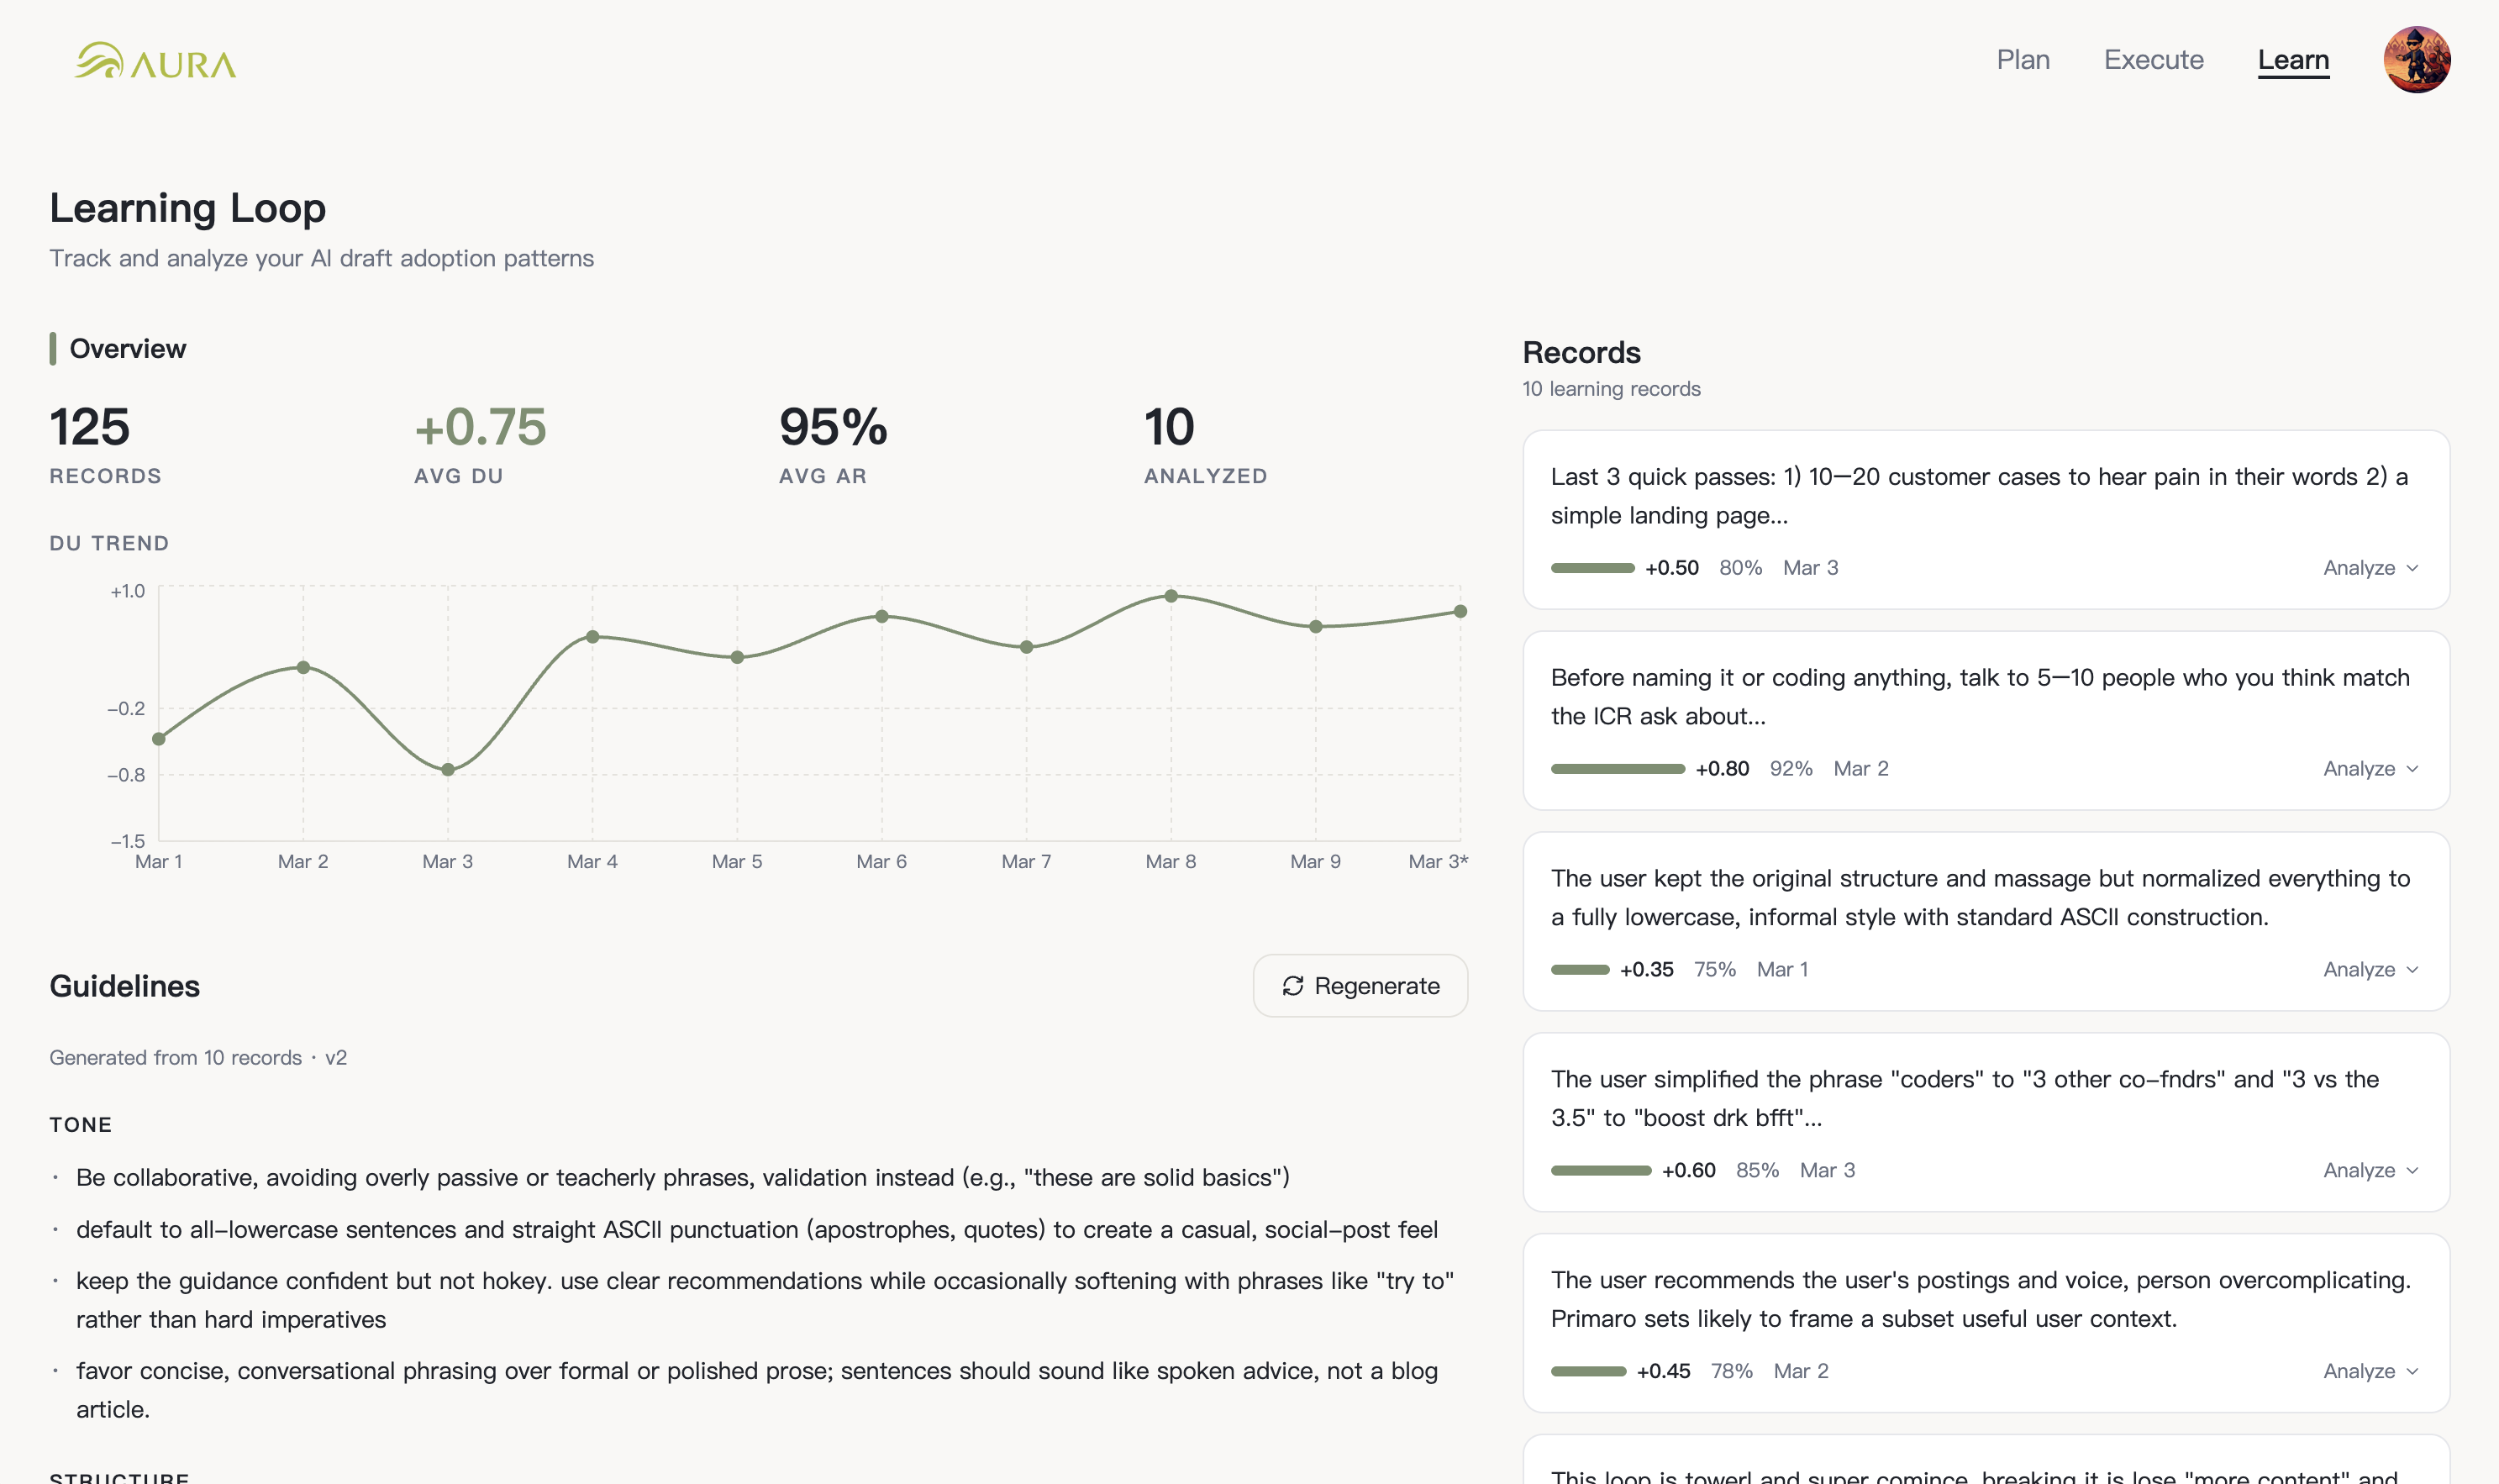Open the Execute tab

(x=2153, y=60)
